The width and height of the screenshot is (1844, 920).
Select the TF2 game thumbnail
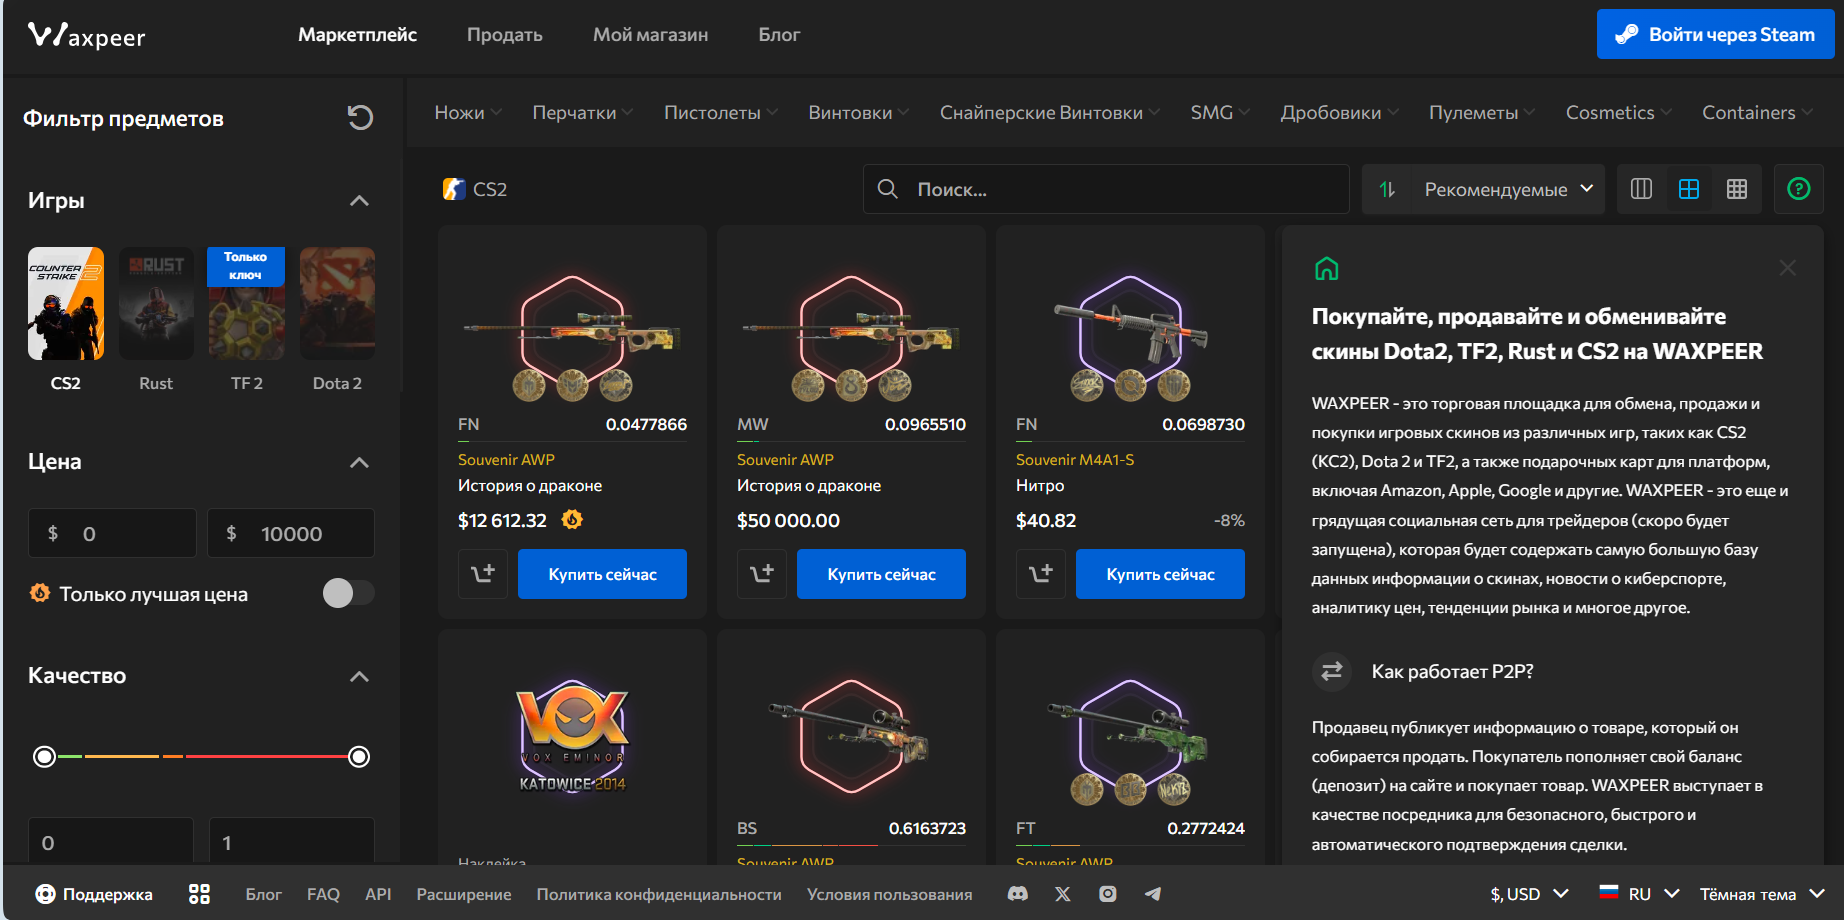pyautogui.click(x=246, y=303)
